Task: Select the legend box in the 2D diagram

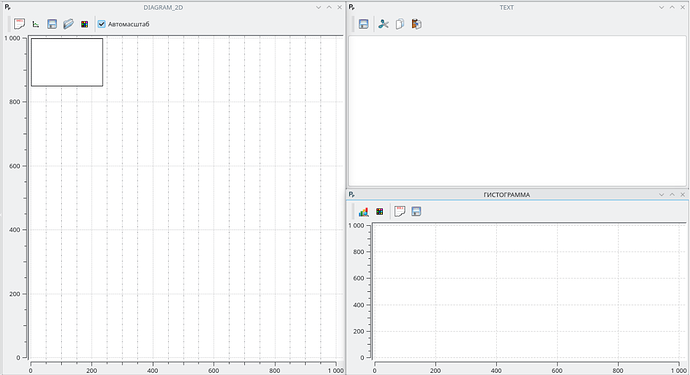Action: coord(67,62)
